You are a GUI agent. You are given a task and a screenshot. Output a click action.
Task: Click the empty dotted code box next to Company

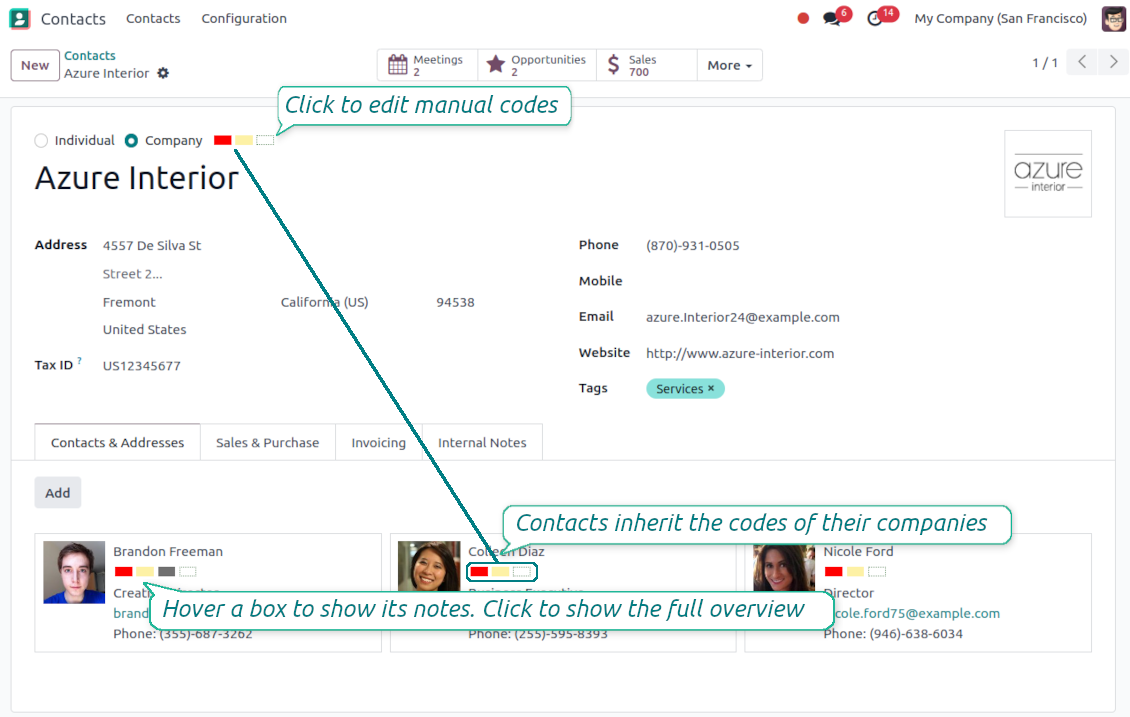(x=265, y=140)
